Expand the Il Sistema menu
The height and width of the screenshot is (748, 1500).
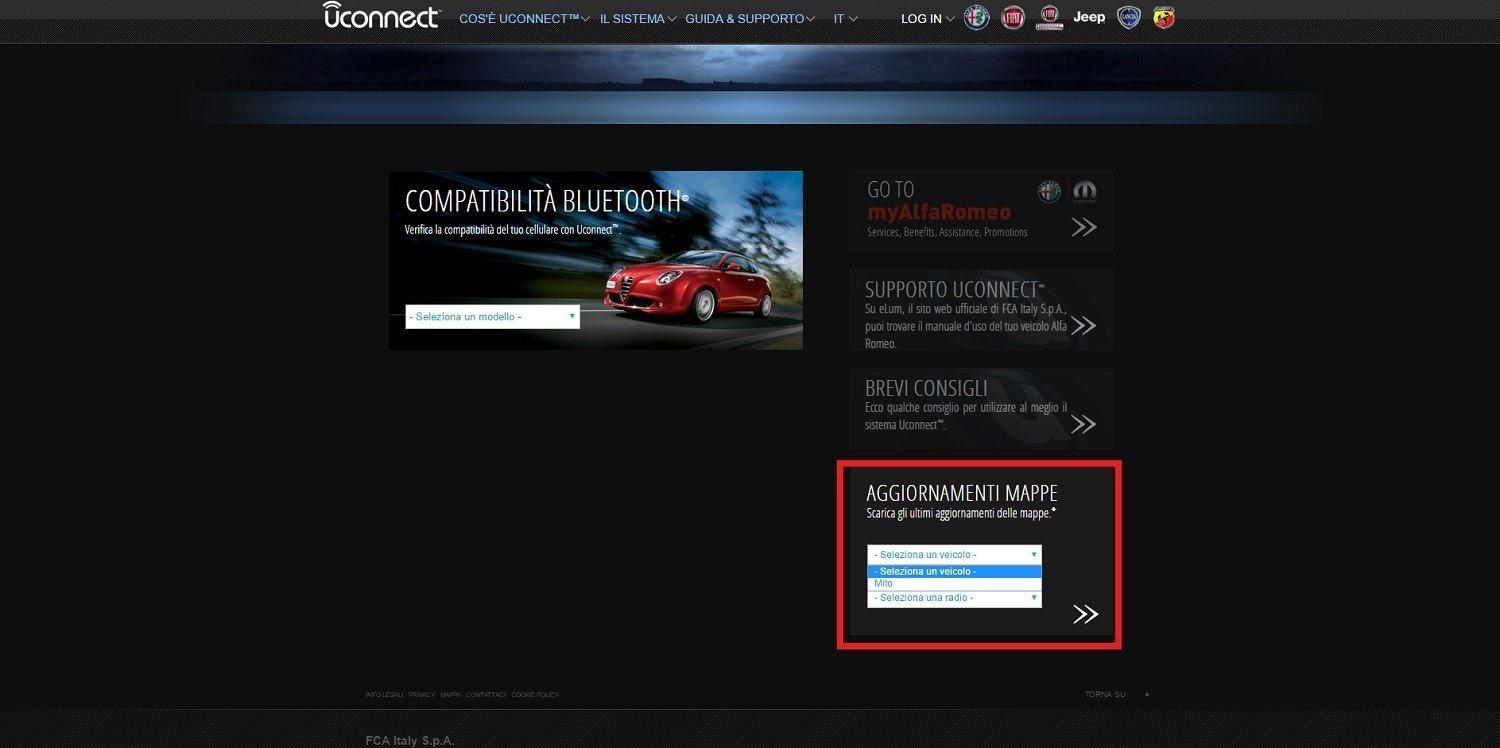coord(638,19)
